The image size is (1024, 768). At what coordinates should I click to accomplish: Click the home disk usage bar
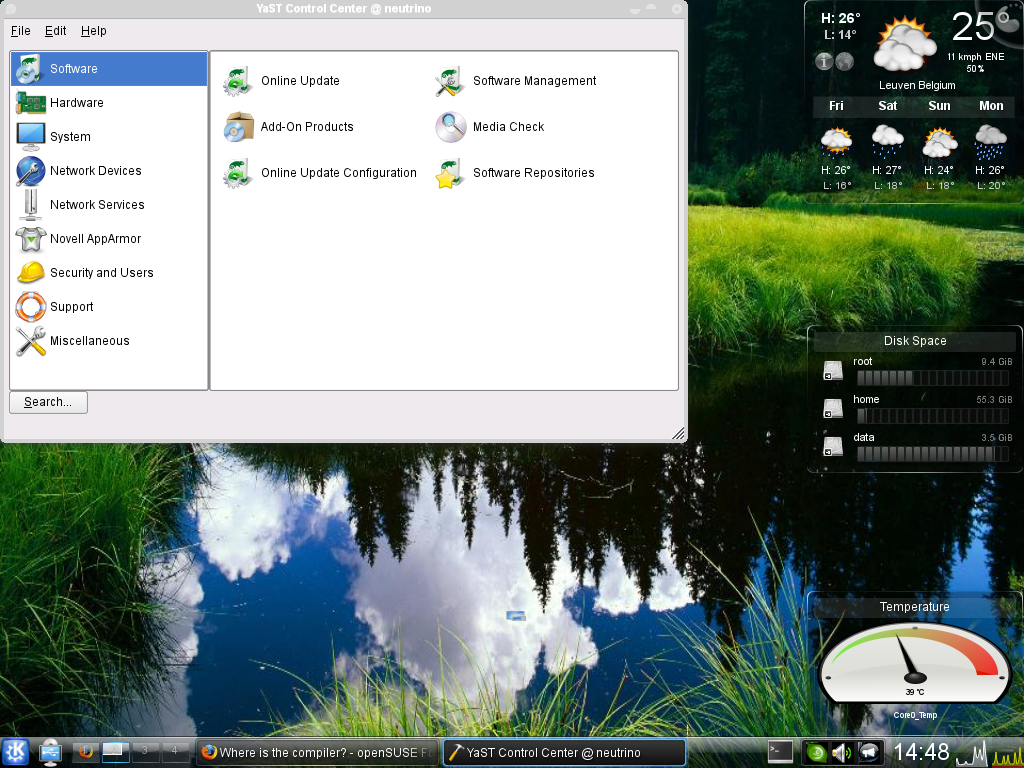932,415
